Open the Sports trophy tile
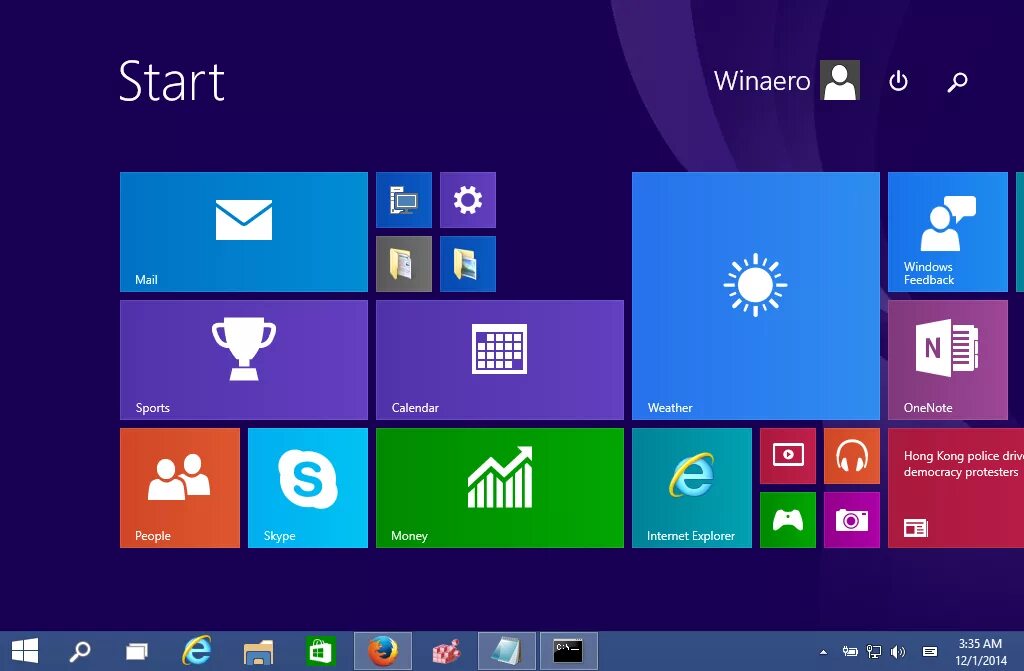Image resolution: width=1024 pixels, height=671 pixels. 244,360
